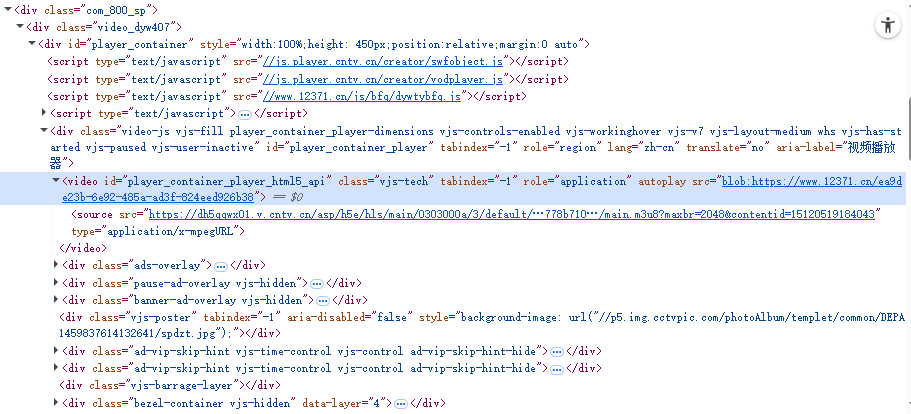This screenshot has height=414, width=911.
Task: Open the dywtybfq.js script link
Action: pos(362,96)
